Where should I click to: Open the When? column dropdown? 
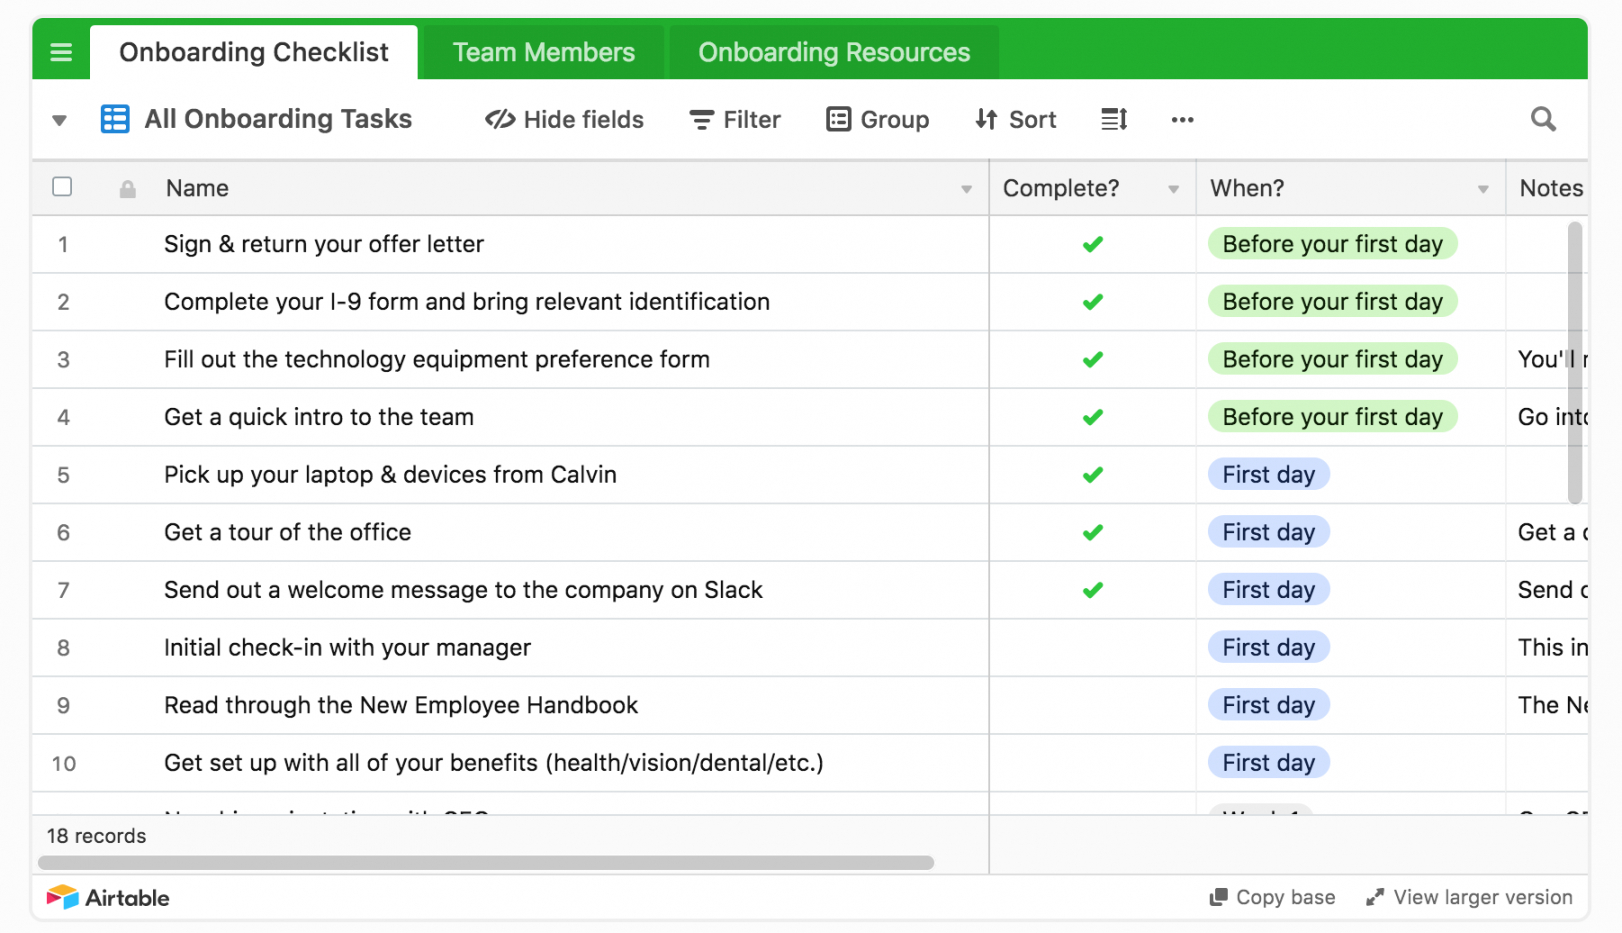(1483, 189)
